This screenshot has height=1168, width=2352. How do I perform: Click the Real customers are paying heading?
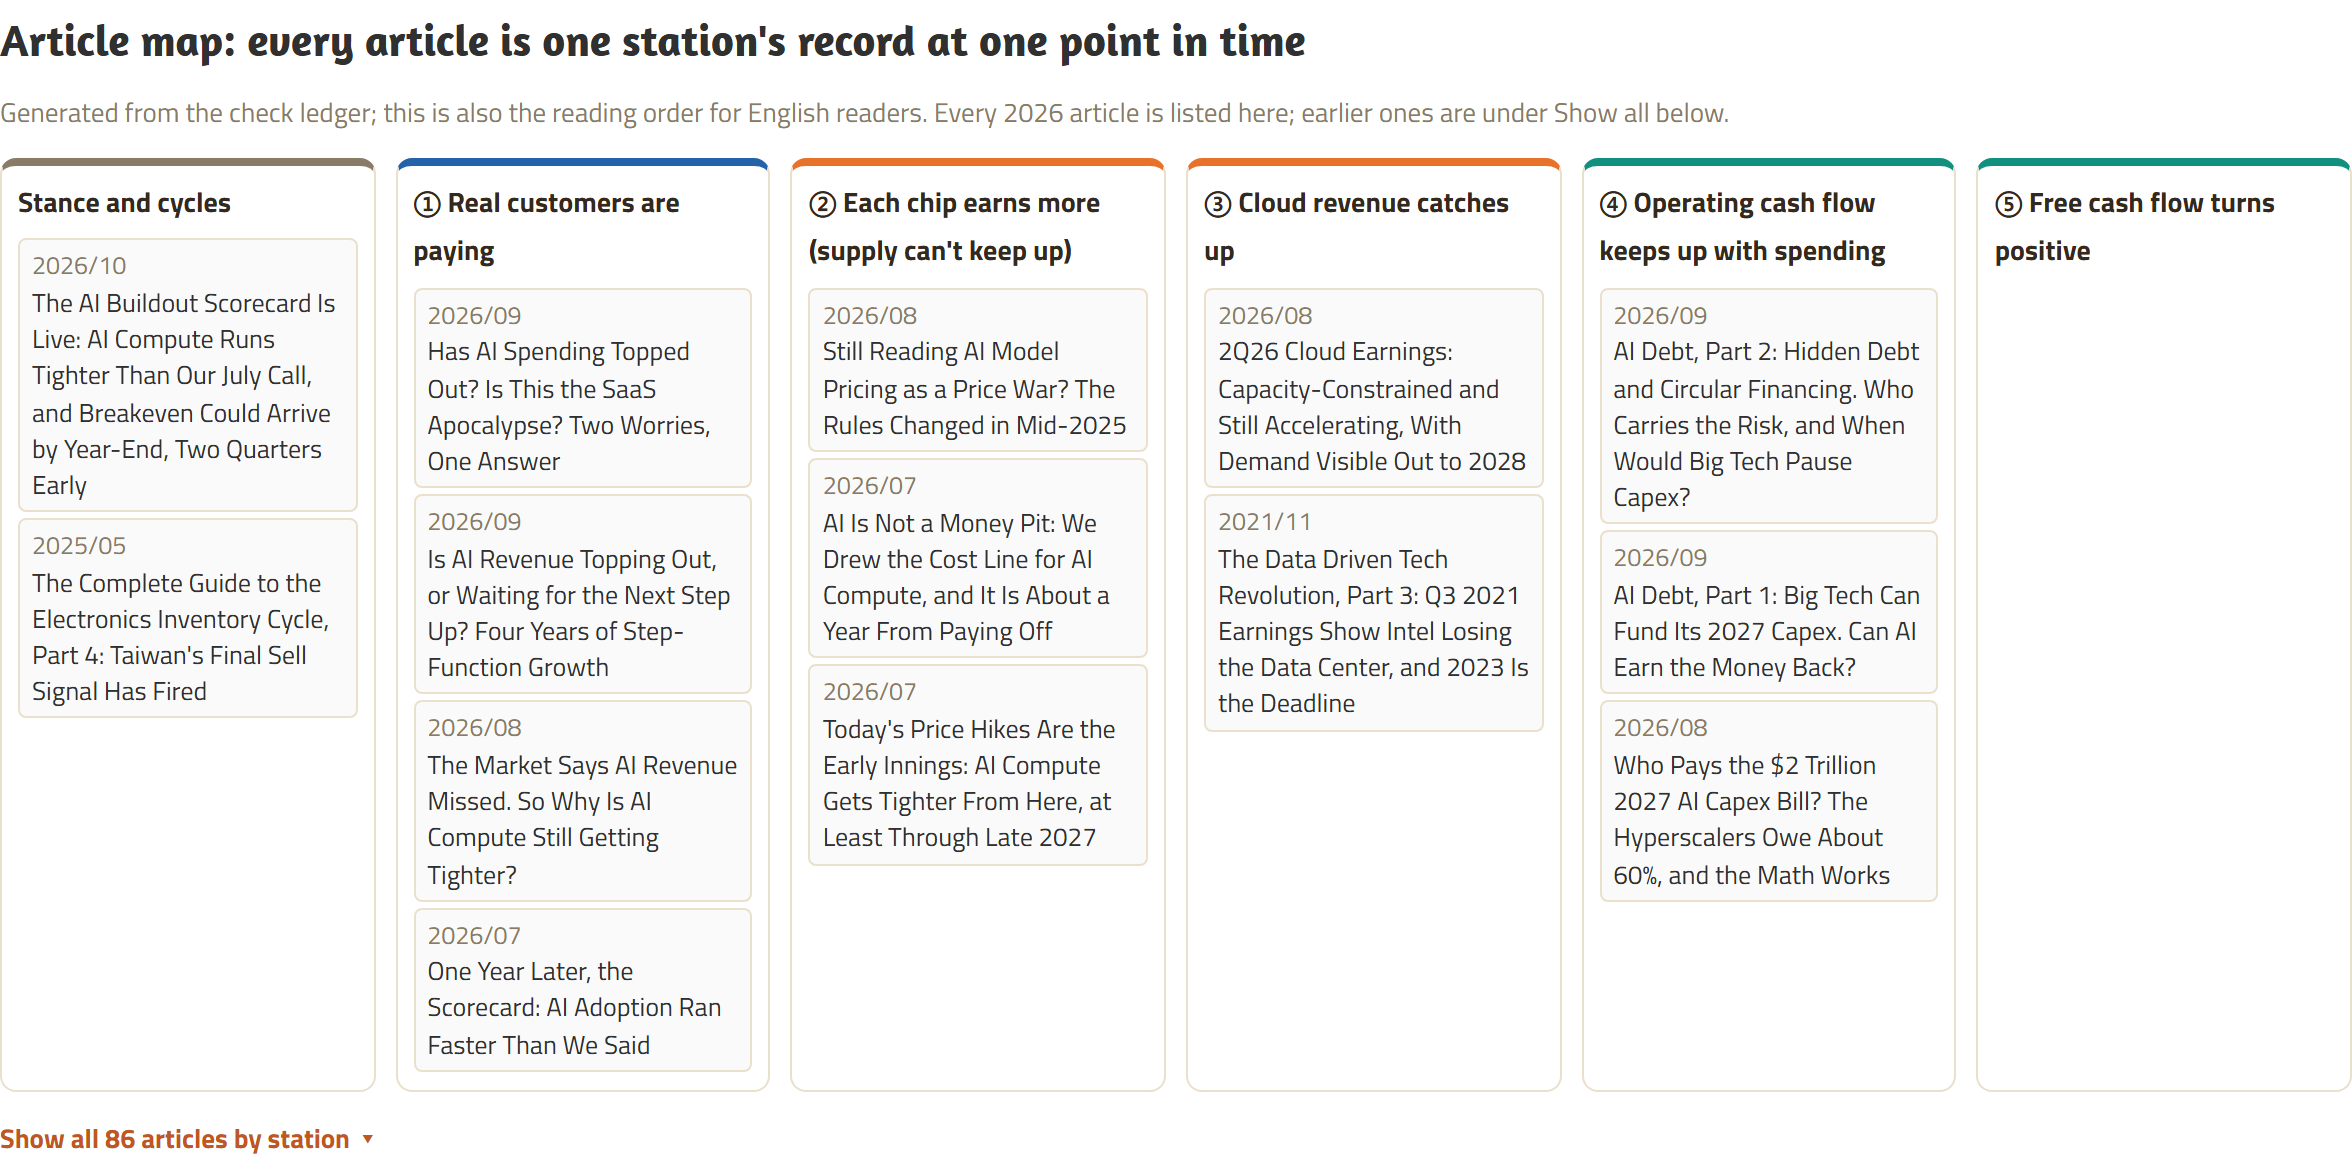(547, 227)
